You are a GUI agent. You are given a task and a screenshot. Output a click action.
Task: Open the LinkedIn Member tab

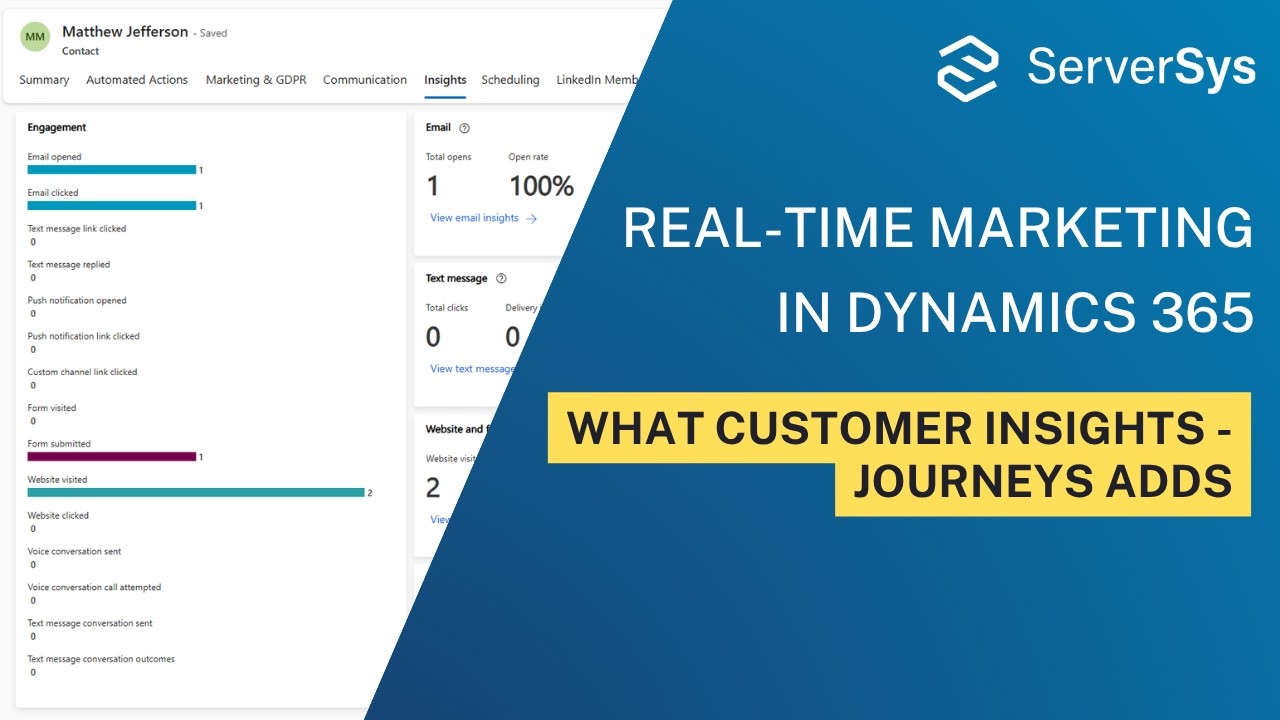click(598, 80)
